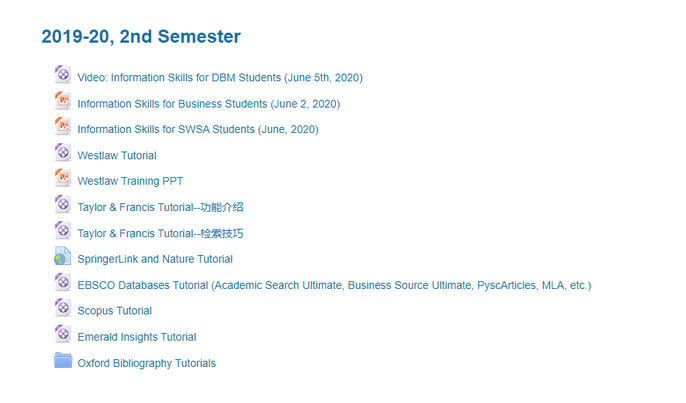The image size is (686, 403).
Task: Click the icon next to Westlaw Tutorial
Action: coord(63,153)
